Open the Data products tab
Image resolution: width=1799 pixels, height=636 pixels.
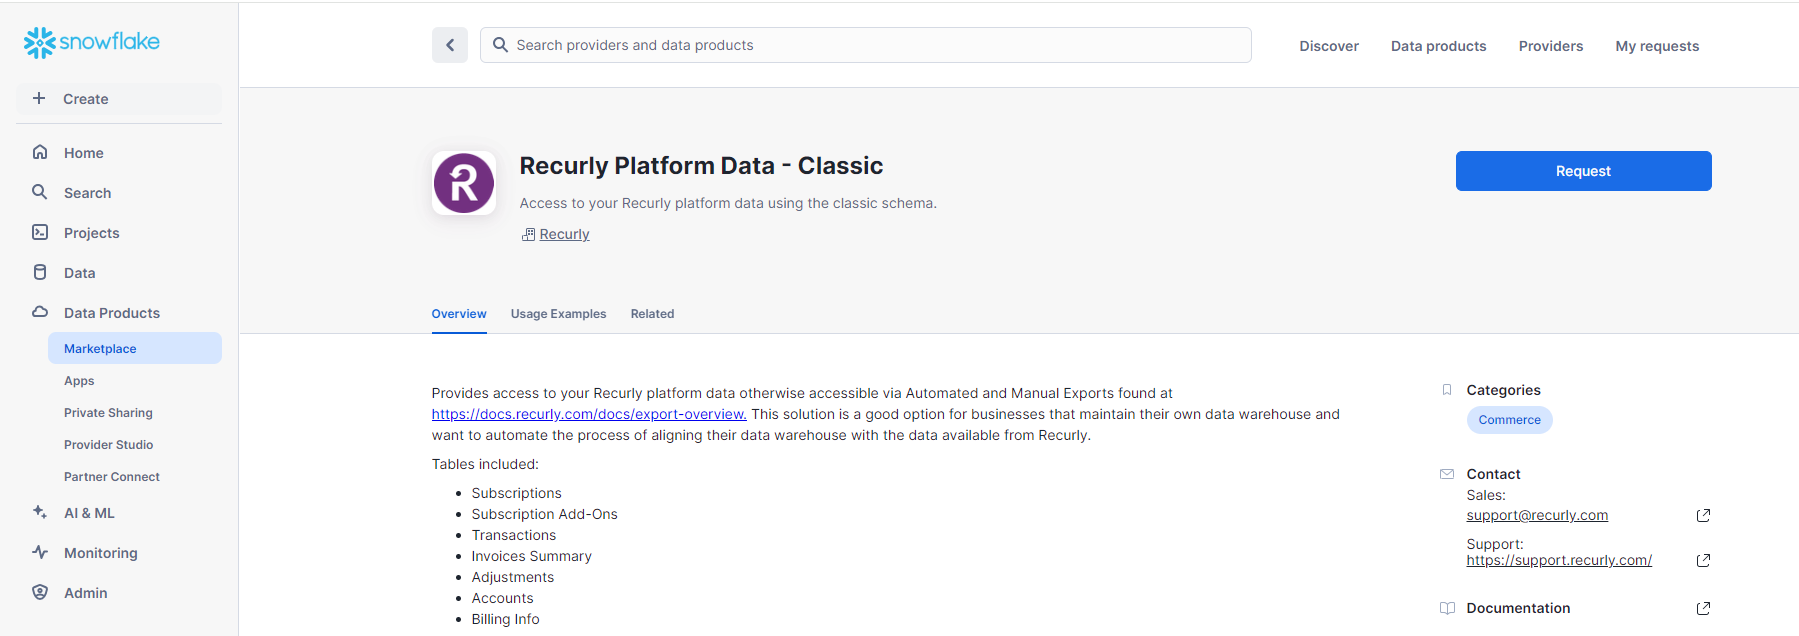[1438, 46]
